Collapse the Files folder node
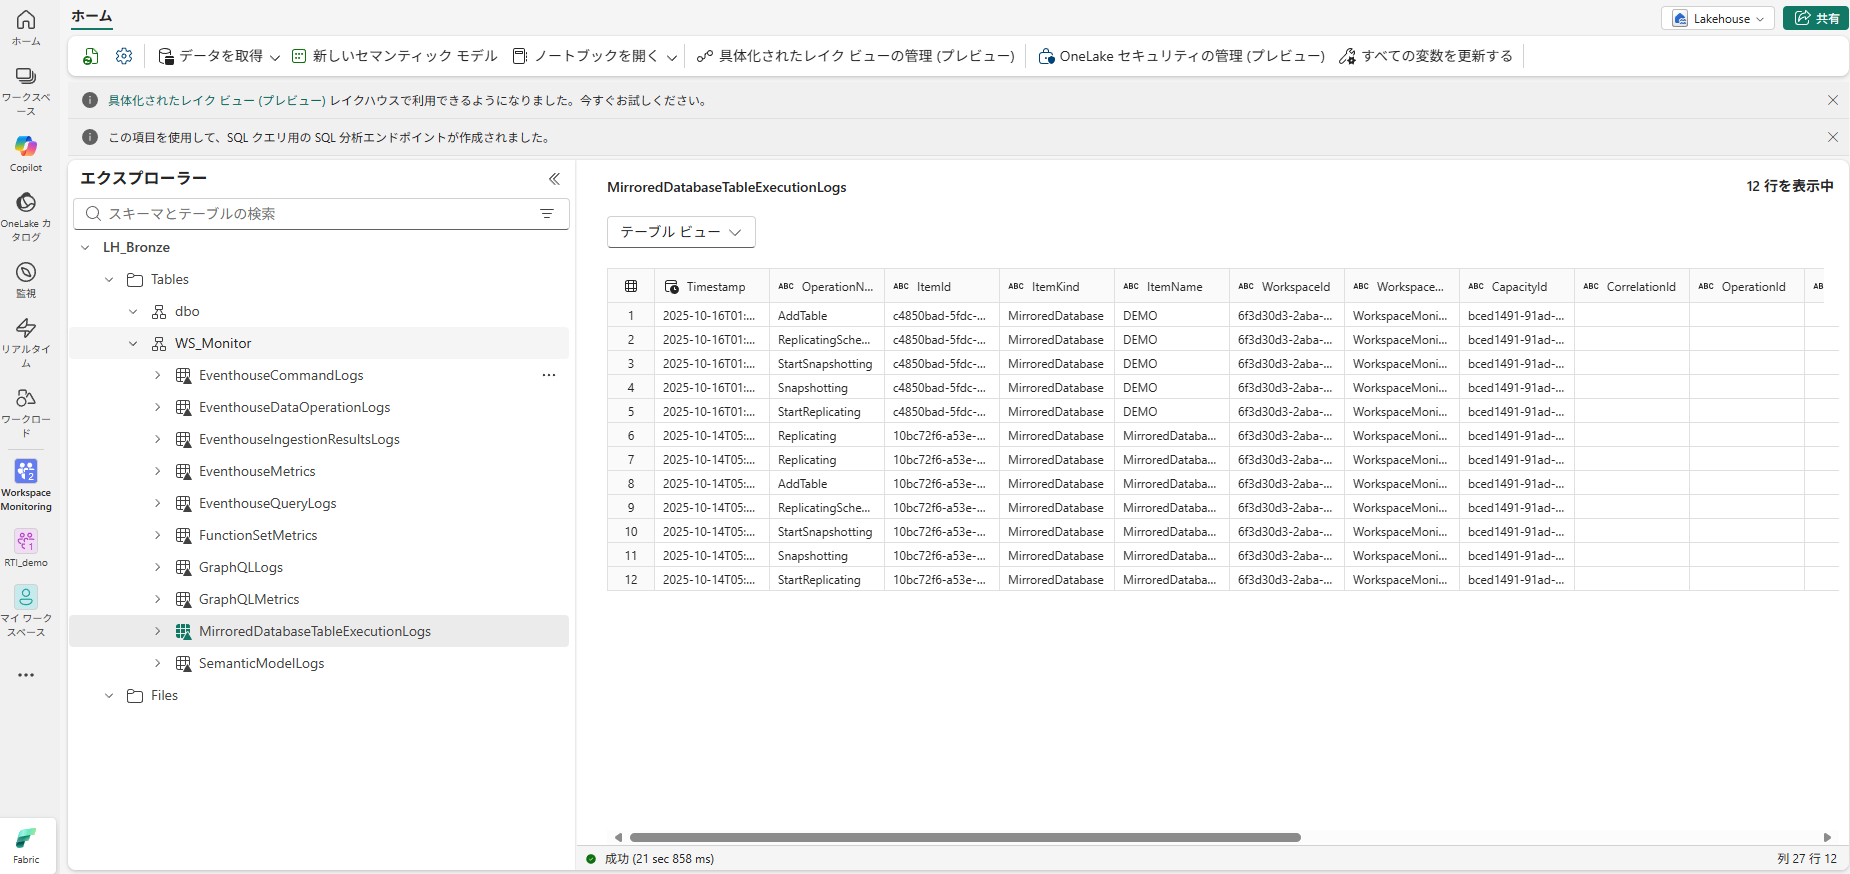 110,695
